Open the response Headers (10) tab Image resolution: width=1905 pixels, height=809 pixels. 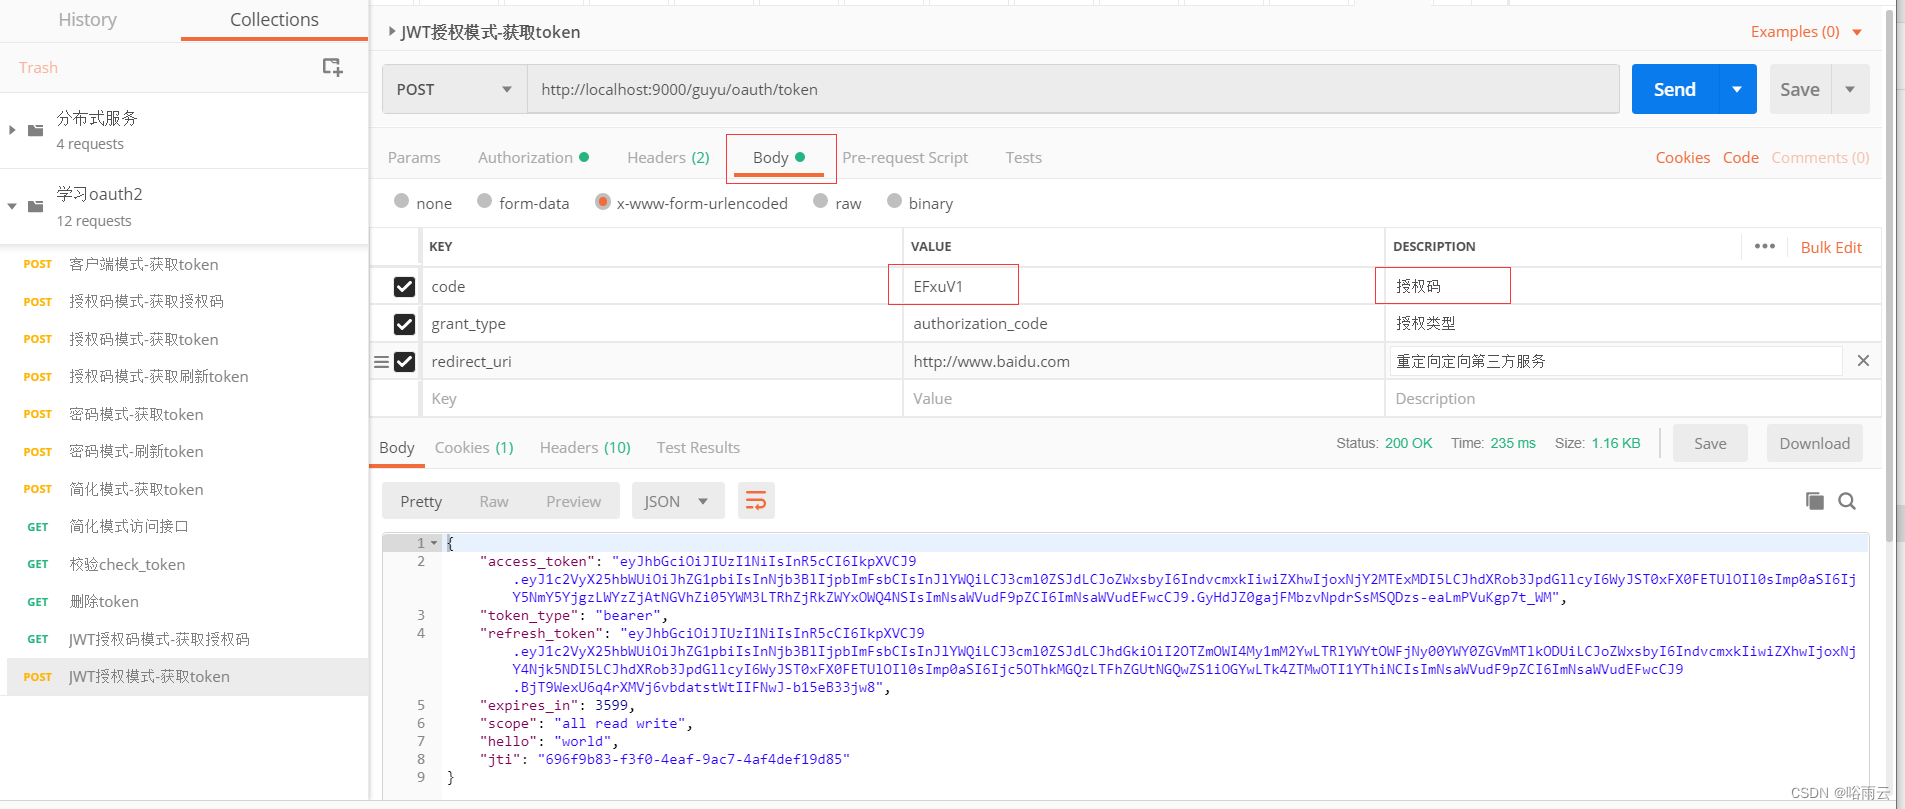(x=585, y=448)
